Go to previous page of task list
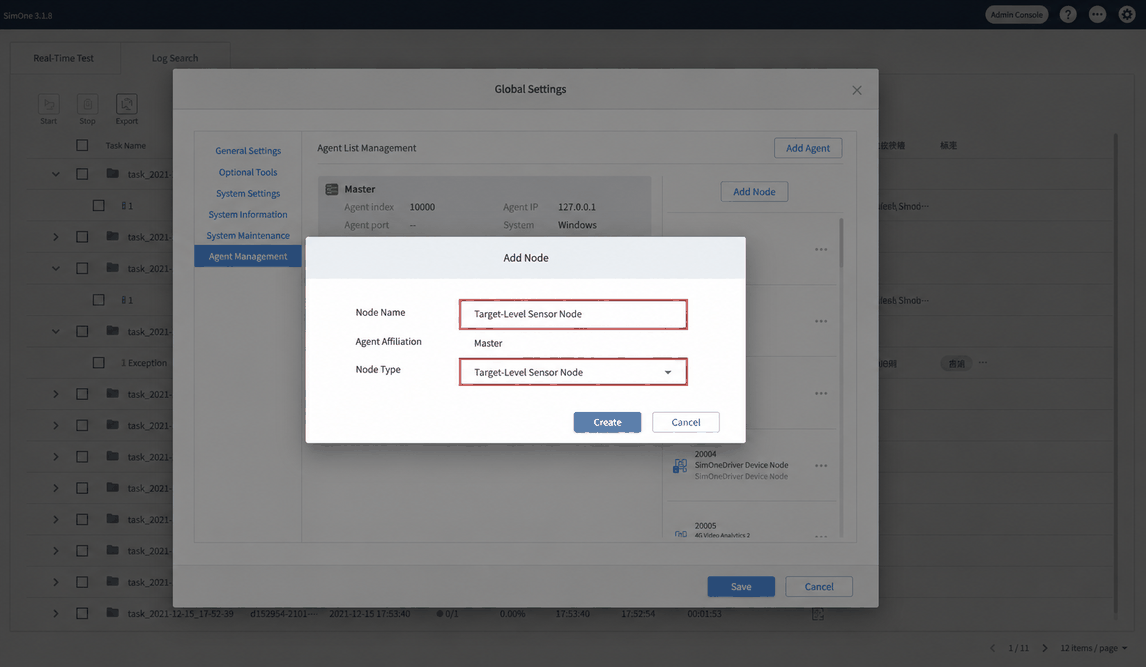This screenshot has width=1146, height=667. pyautogui.click(x=992, y=648)
